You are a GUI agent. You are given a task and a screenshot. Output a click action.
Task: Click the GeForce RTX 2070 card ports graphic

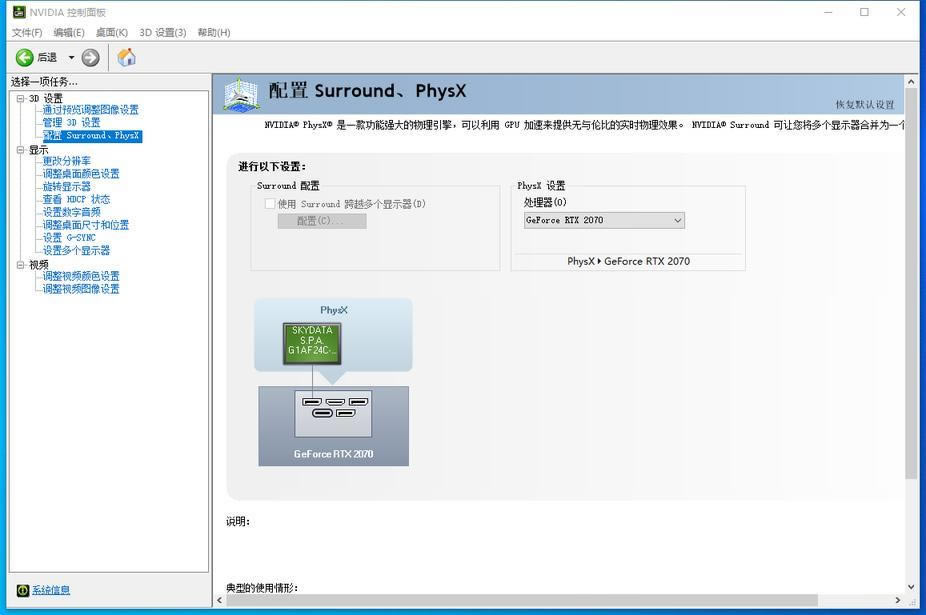[334, 414]
